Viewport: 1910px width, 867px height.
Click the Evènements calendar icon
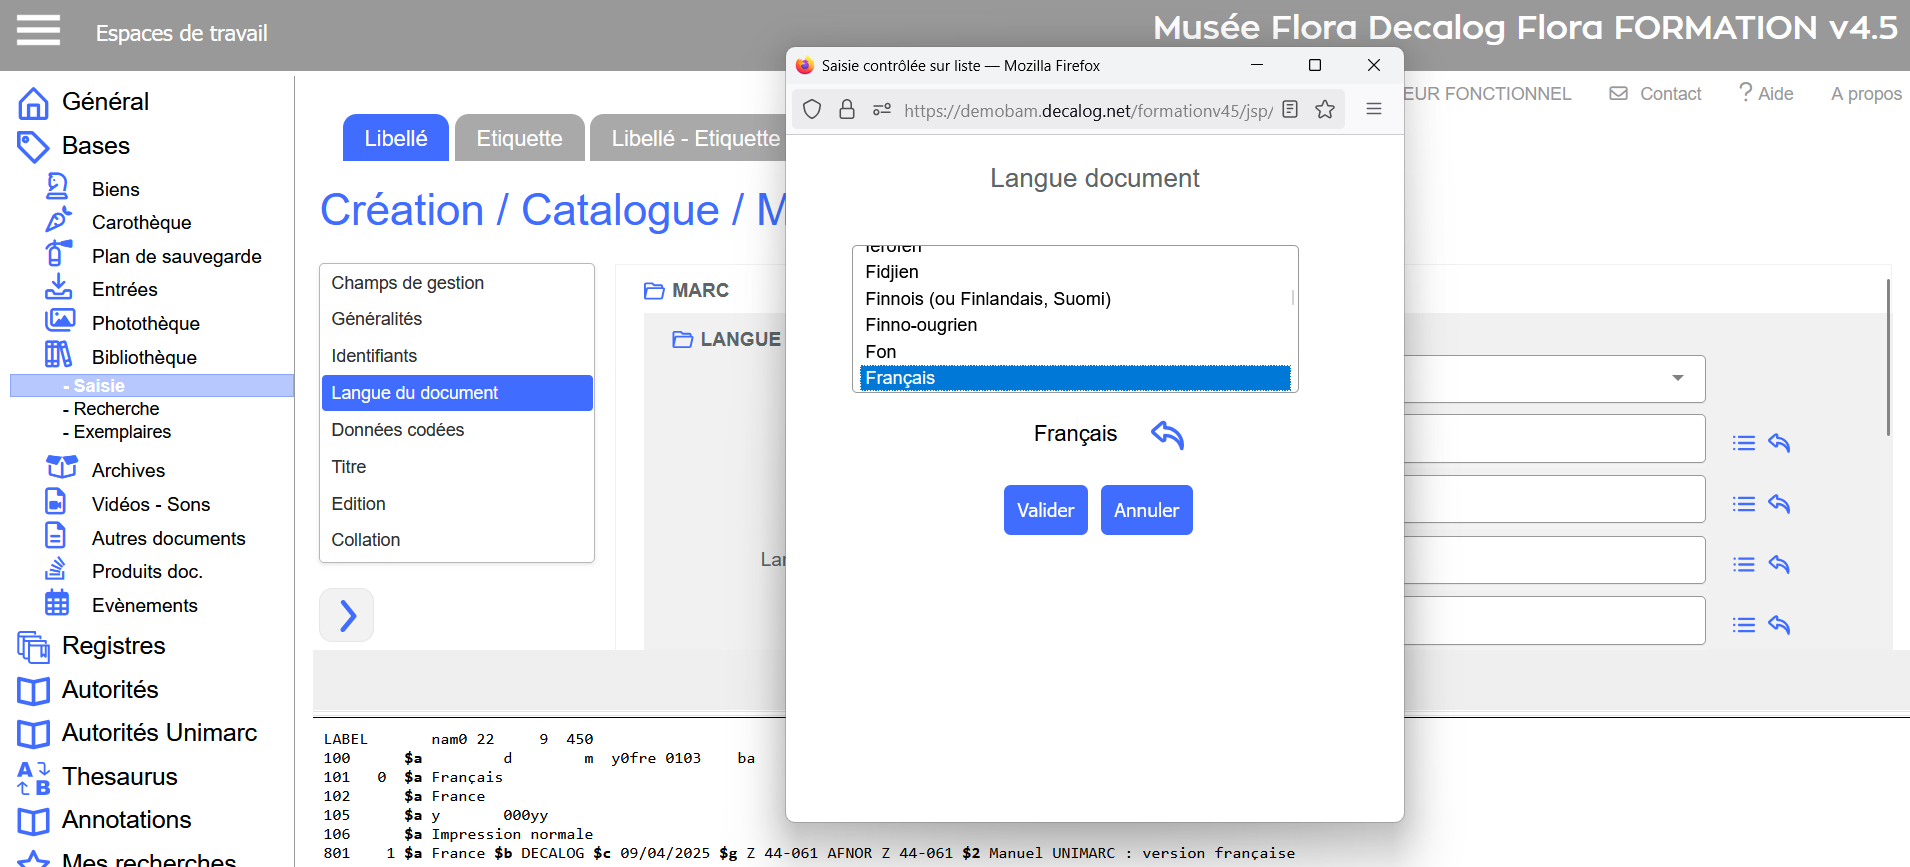(57, 604)
